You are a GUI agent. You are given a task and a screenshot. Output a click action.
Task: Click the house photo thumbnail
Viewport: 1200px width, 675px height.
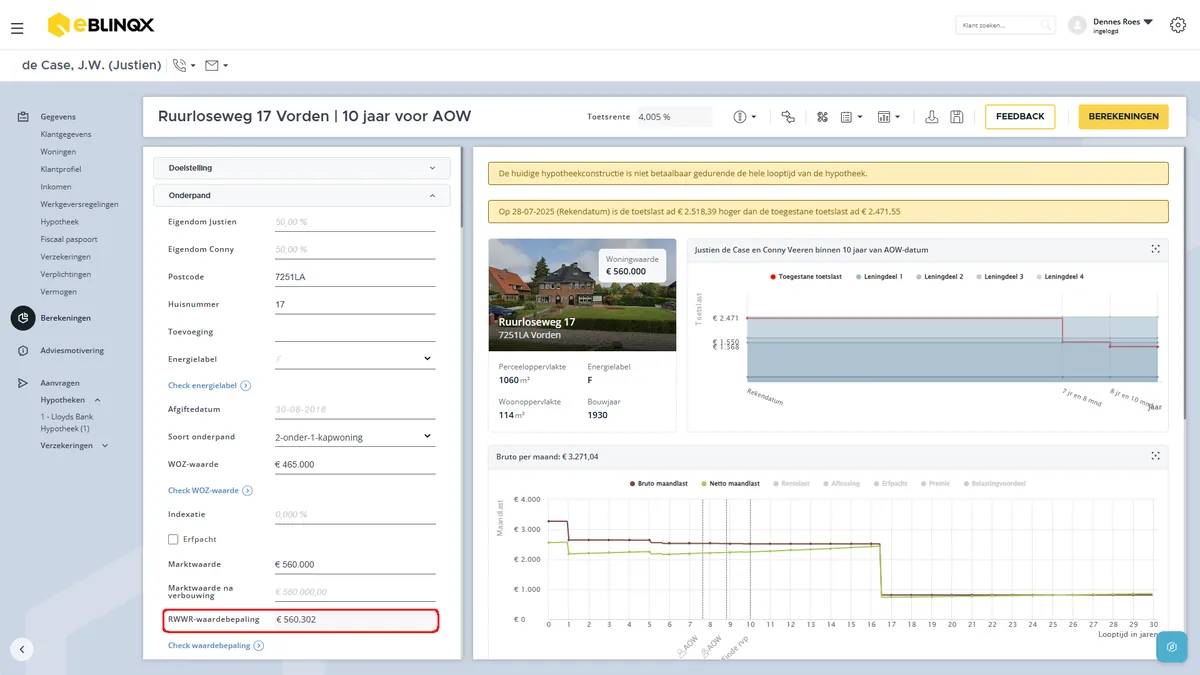[582, 295]
